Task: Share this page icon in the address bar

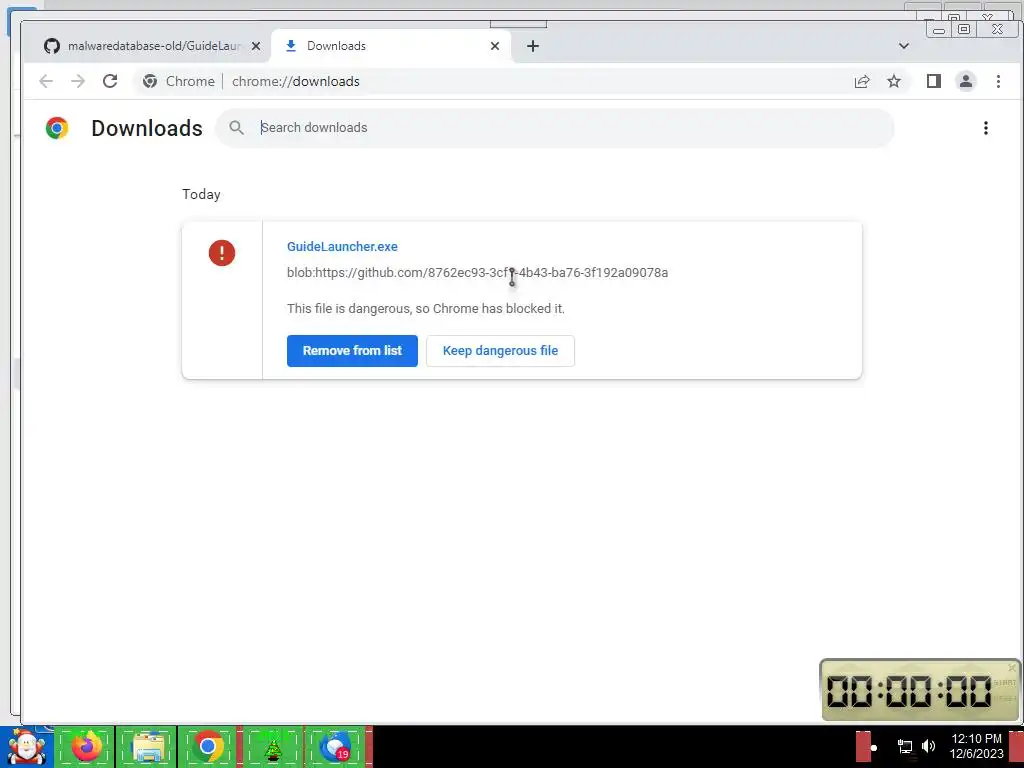Action: 862,81
